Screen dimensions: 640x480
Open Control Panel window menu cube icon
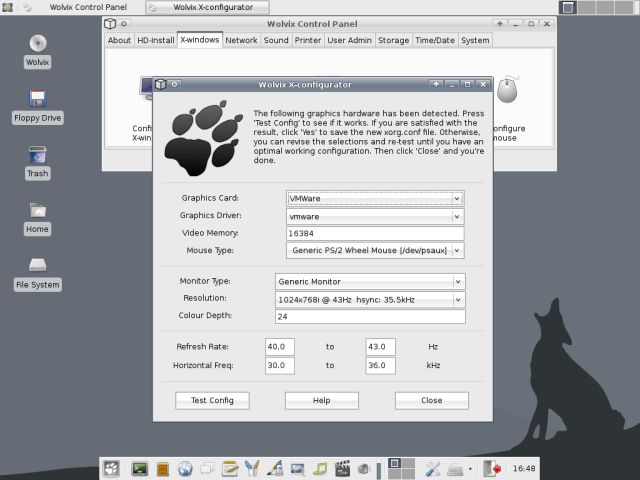pos(110,24)
